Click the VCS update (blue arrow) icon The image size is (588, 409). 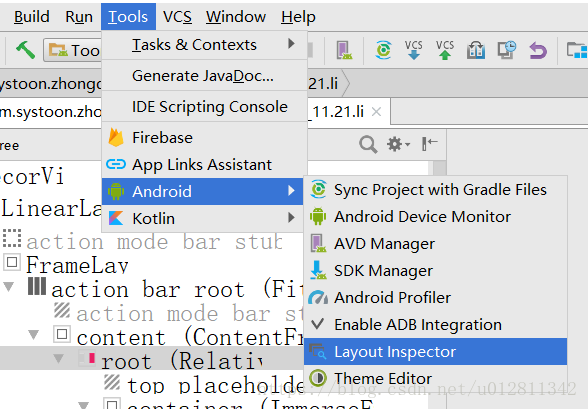coord(414,50)
